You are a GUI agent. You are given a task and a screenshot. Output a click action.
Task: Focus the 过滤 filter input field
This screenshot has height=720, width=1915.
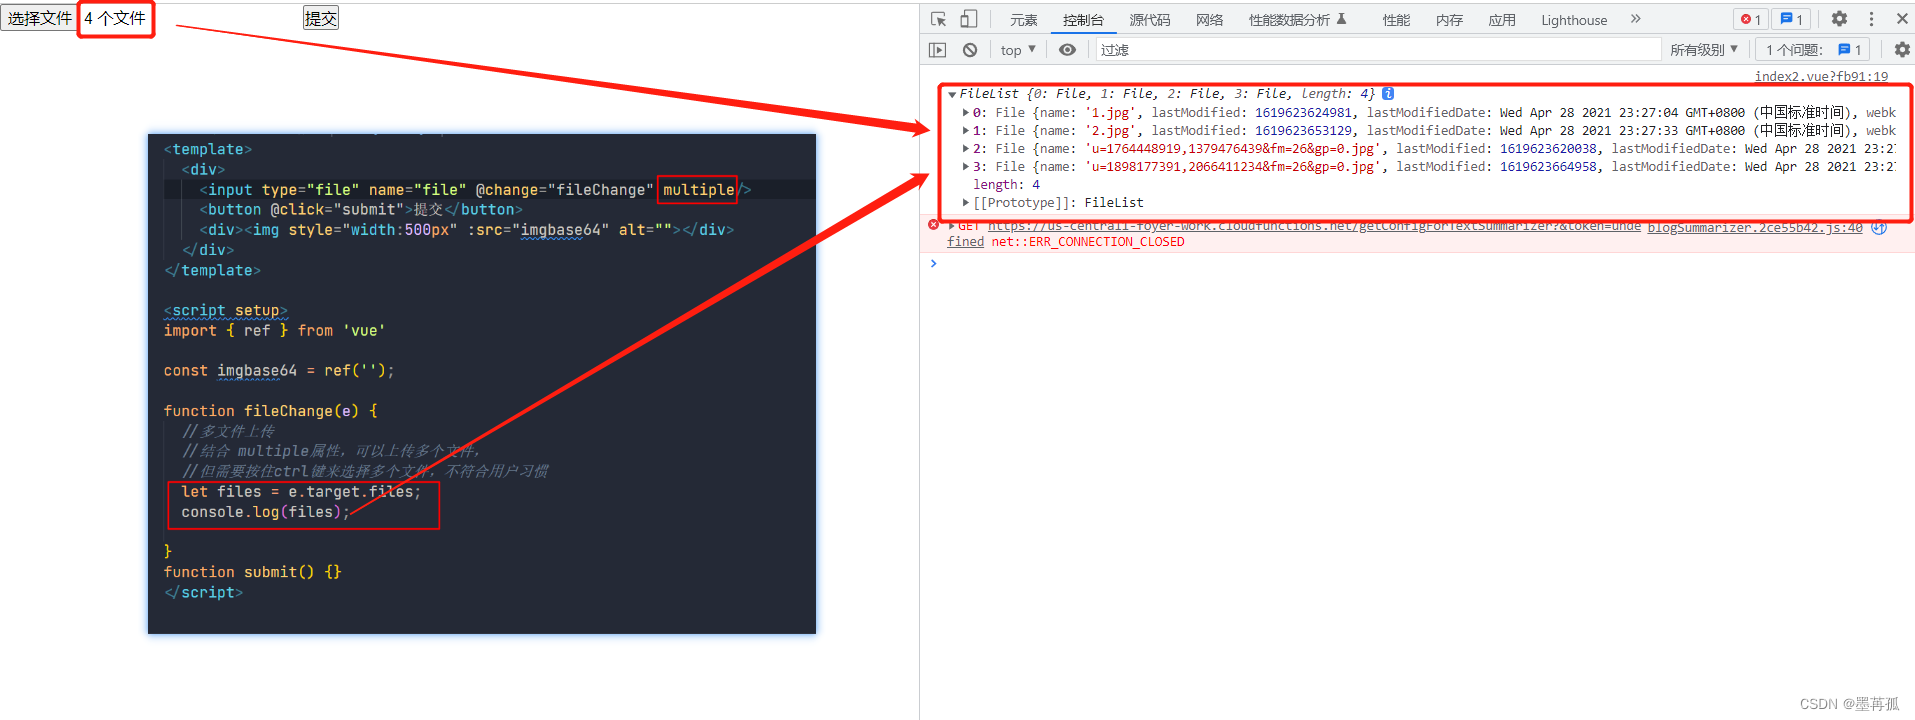[x=1377, y=50]
